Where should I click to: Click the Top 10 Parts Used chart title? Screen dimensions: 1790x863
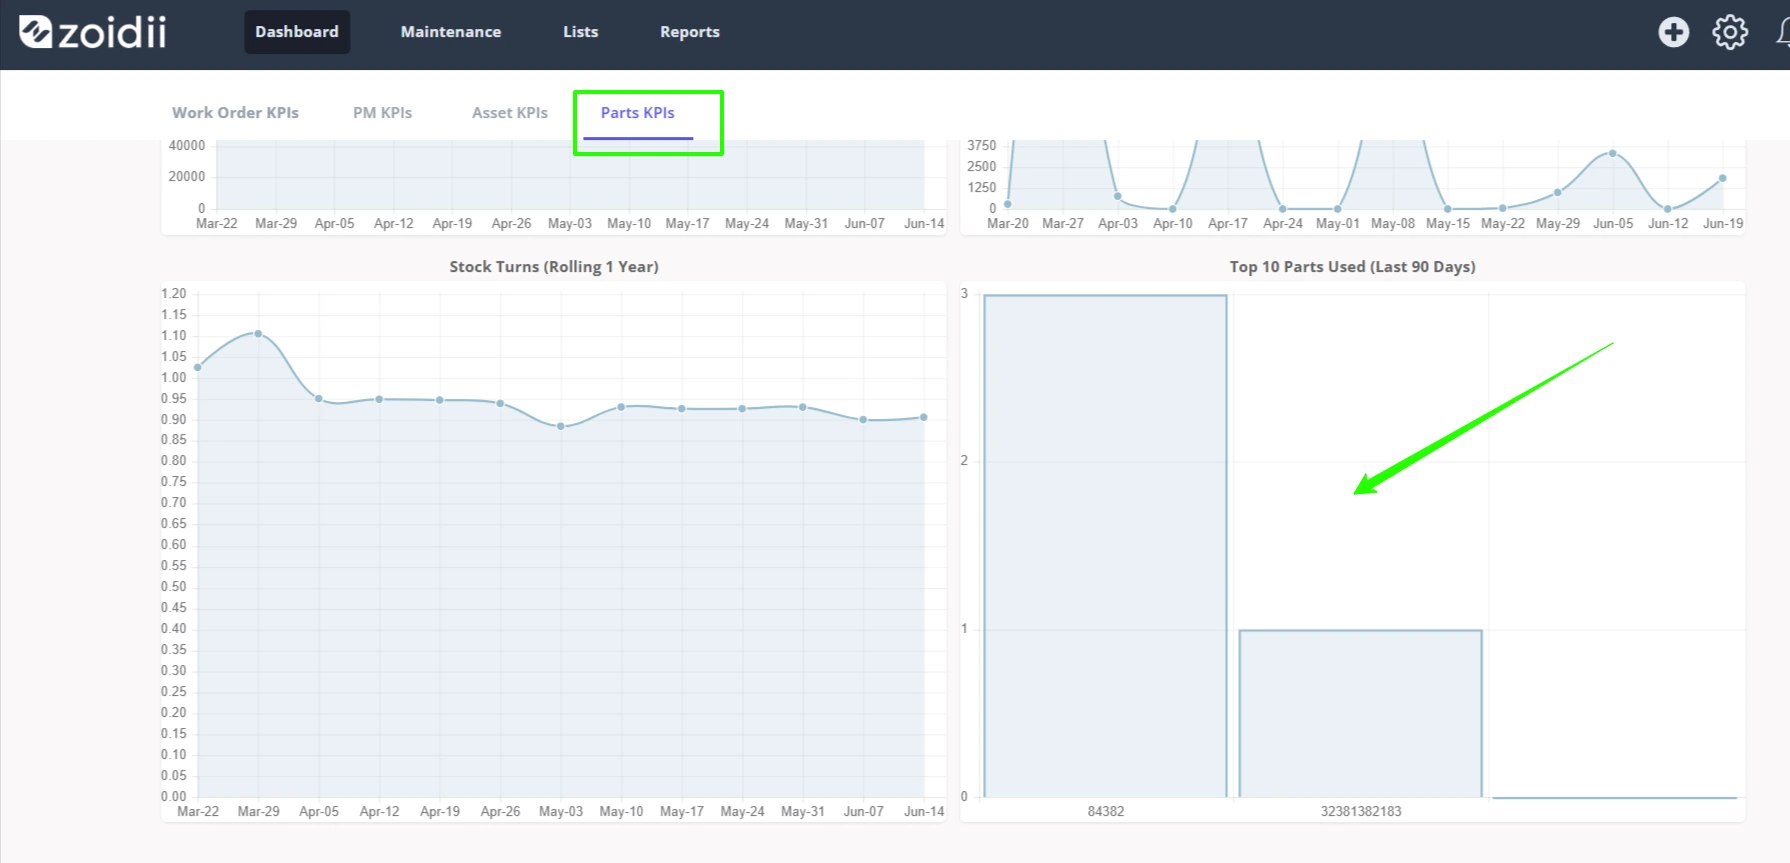(1353, 267)
